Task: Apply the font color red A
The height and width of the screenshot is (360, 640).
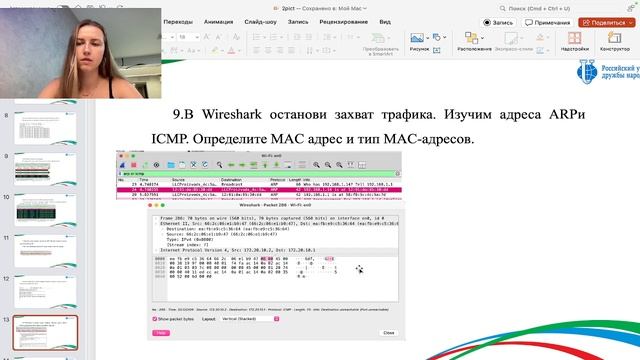Action: pyautogui.click(x=231, y=51)
